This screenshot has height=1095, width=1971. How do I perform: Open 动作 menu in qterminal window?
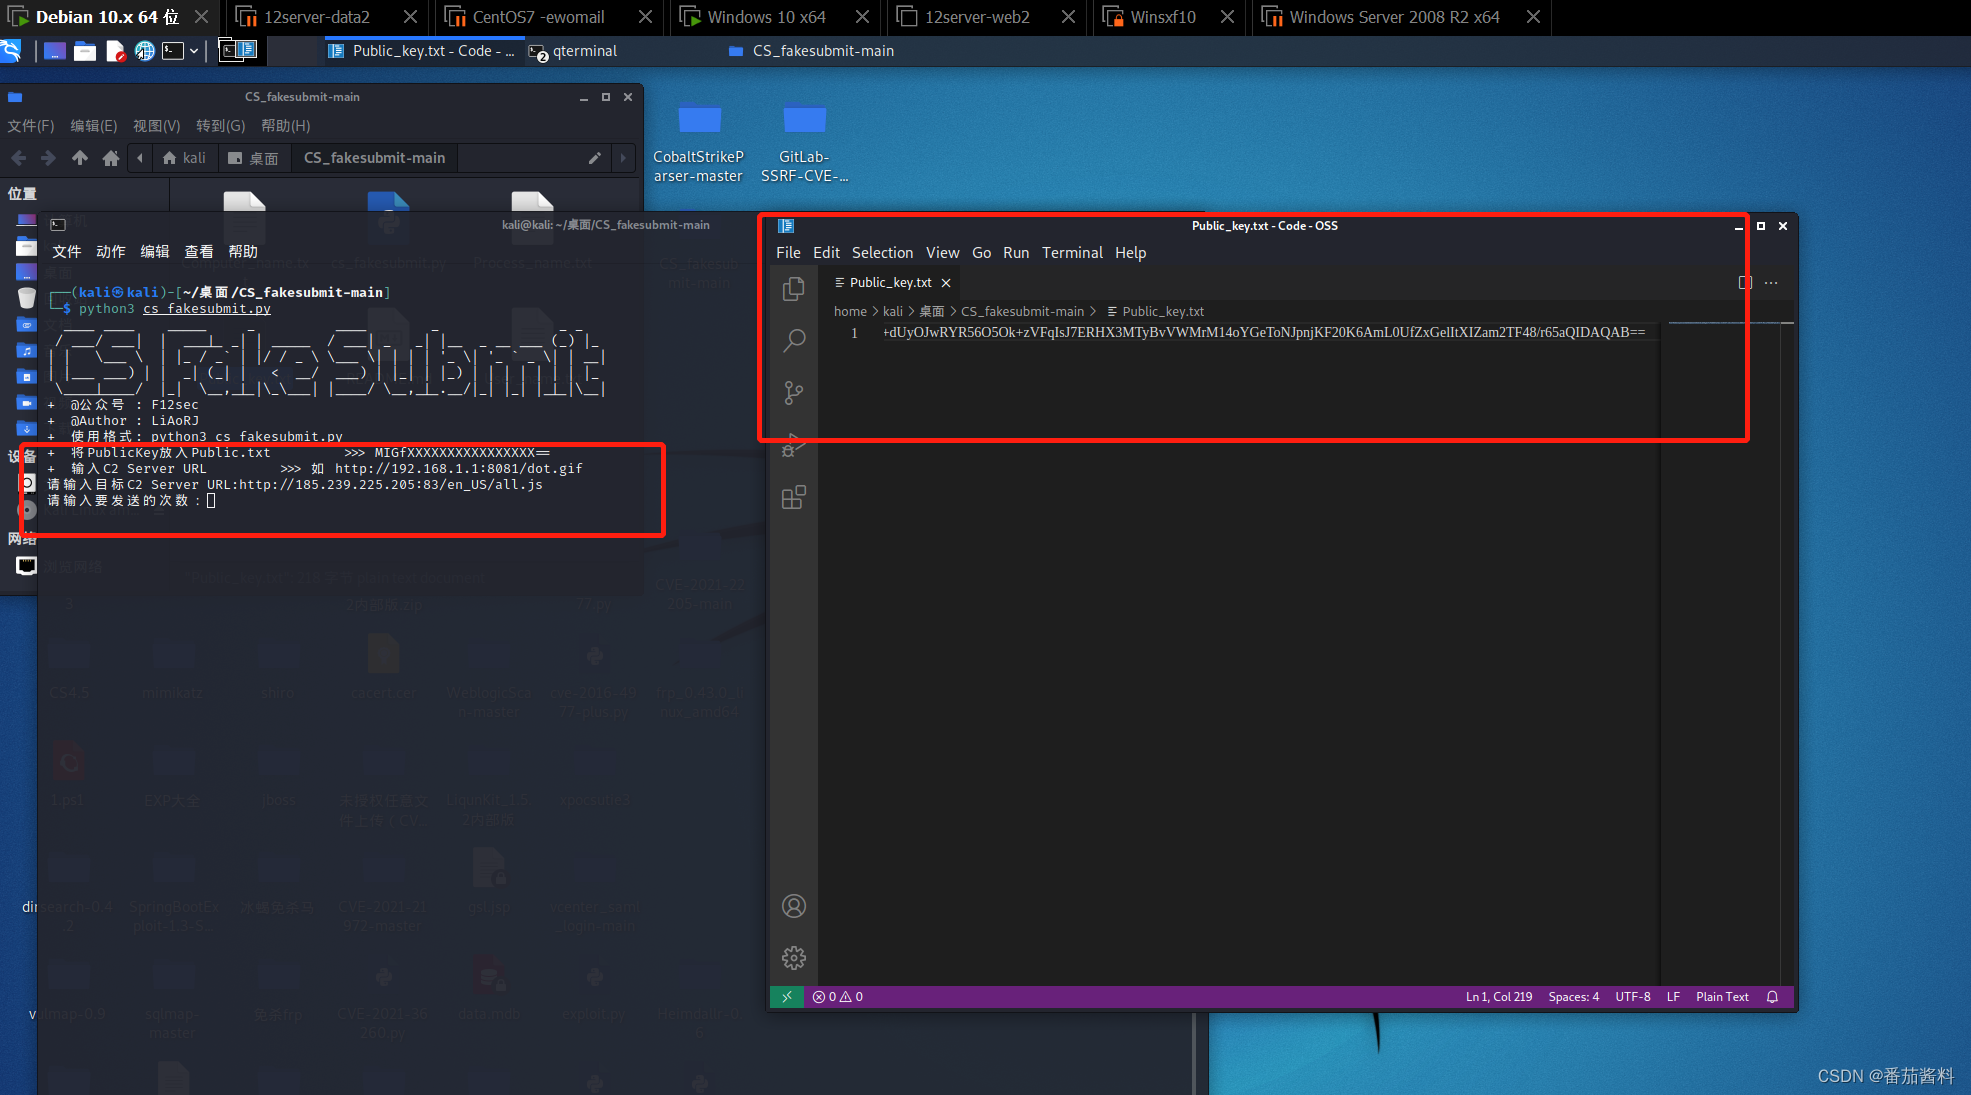(110, 252)
